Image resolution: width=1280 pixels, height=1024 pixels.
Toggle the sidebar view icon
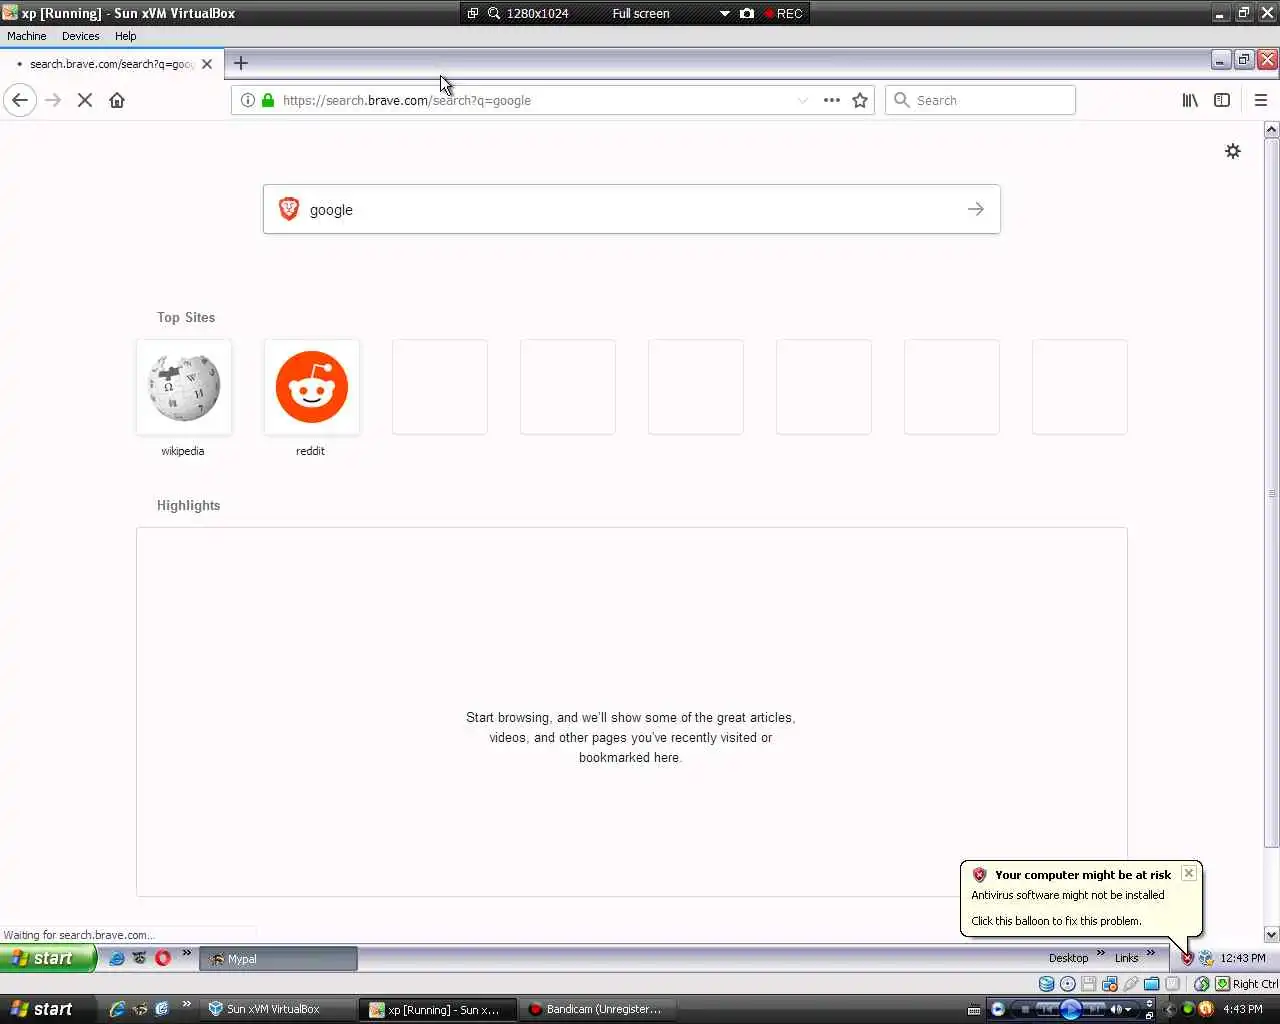point(1222,100)
